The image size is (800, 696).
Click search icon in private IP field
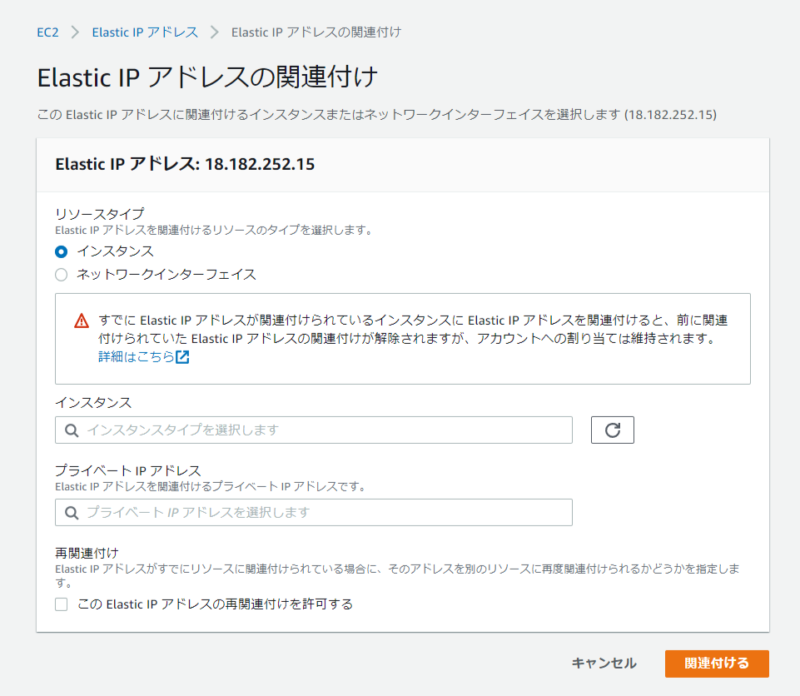tap(72, 512)
